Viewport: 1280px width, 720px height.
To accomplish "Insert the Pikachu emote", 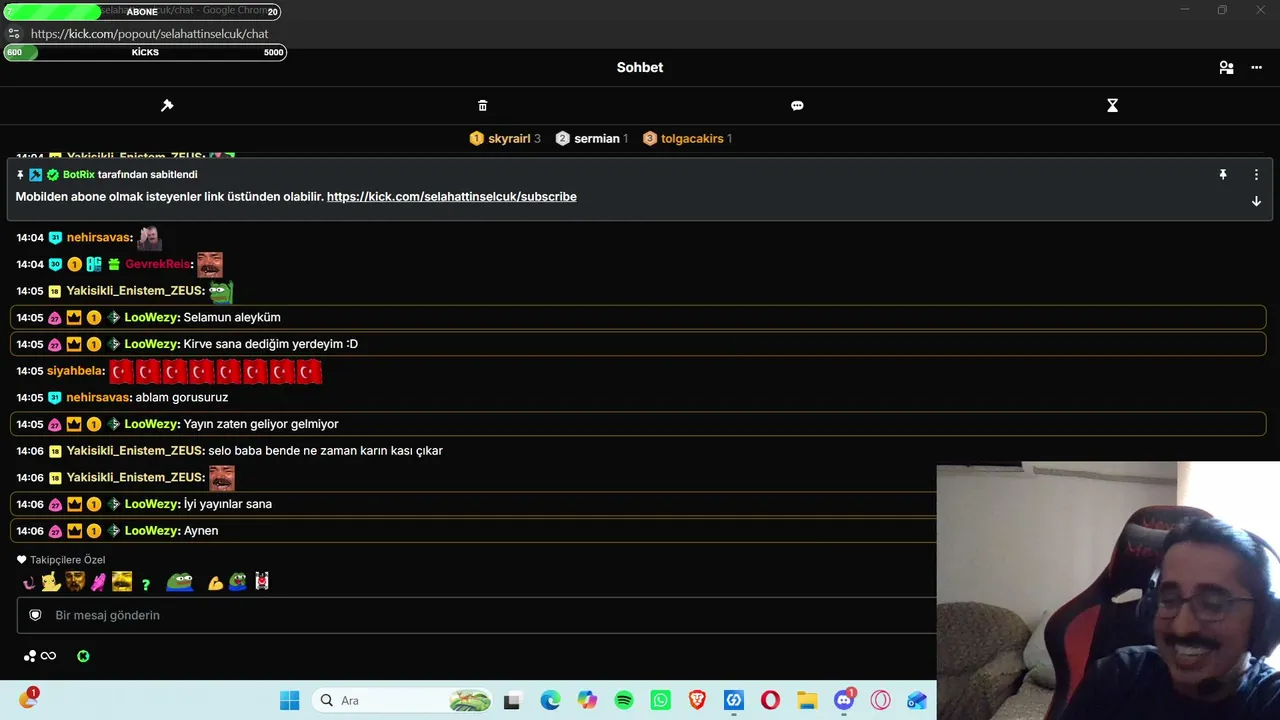I will (x=51, y=581).
